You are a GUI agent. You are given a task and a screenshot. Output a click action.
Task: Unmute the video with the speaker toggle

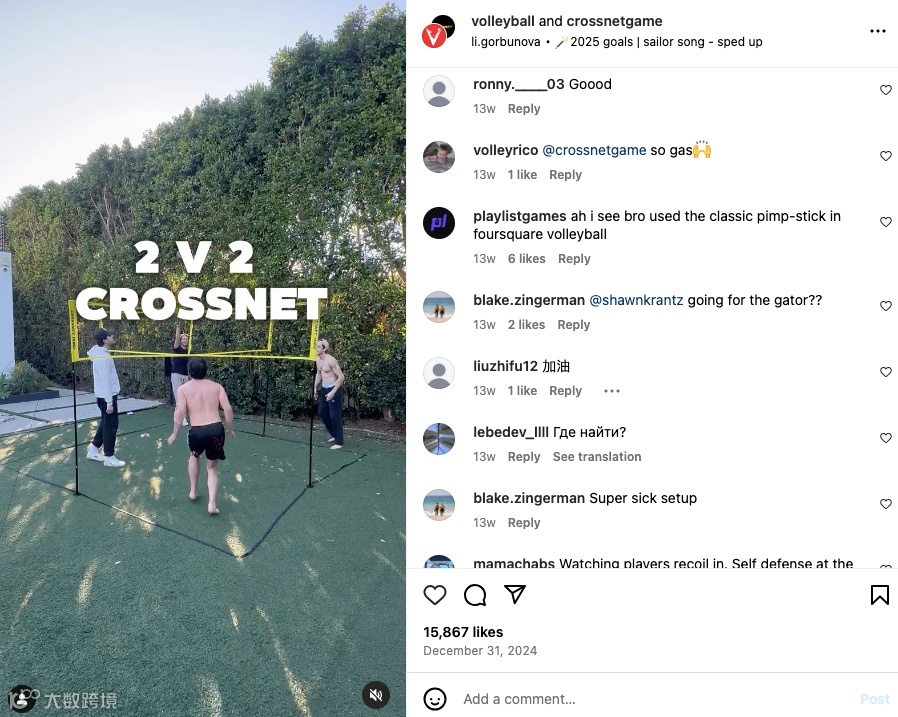[x=376, y=695]
